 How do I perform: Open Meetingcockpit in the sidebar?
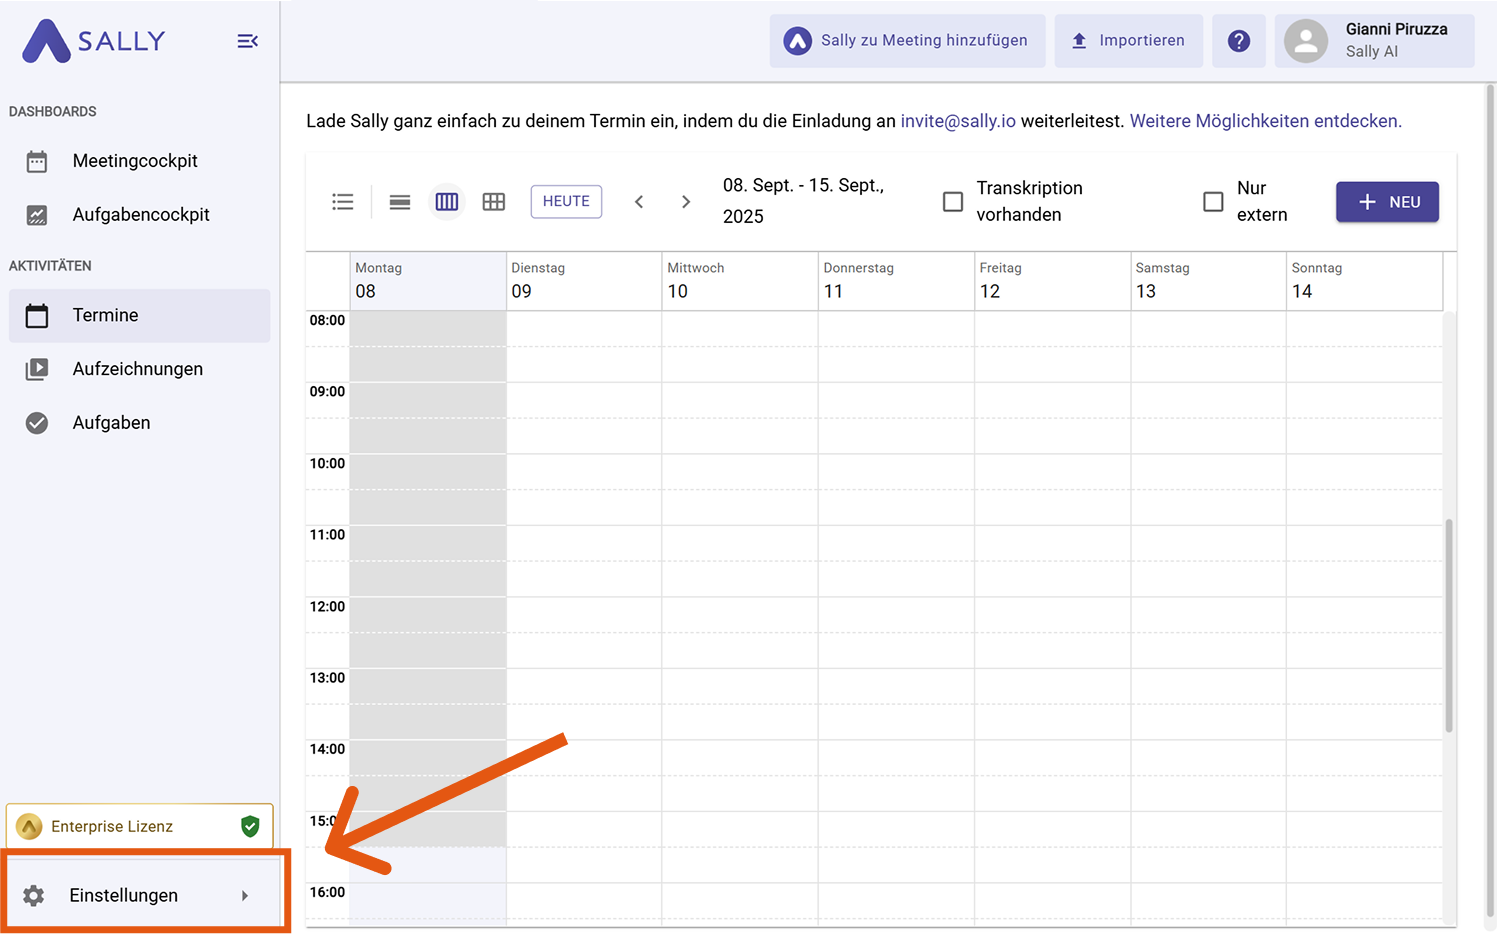click(135, 161)
